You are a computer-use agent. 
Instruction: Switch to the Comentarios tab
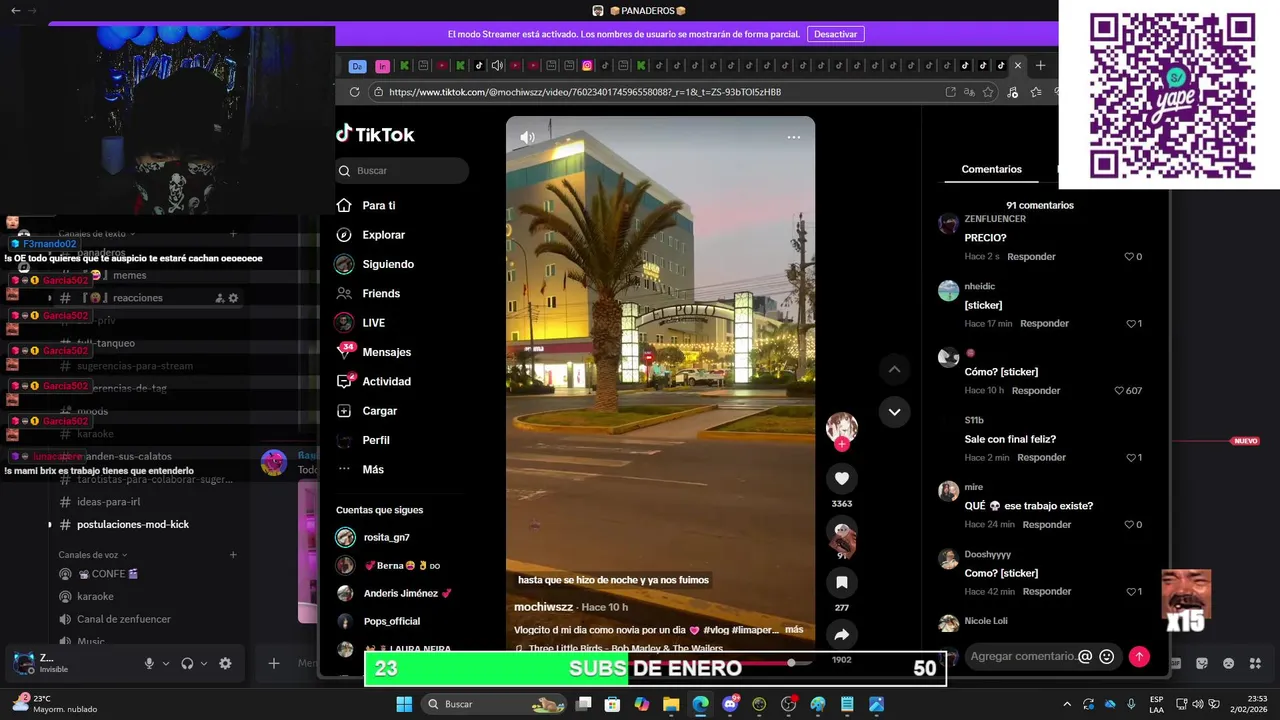(x=991, y=169)
